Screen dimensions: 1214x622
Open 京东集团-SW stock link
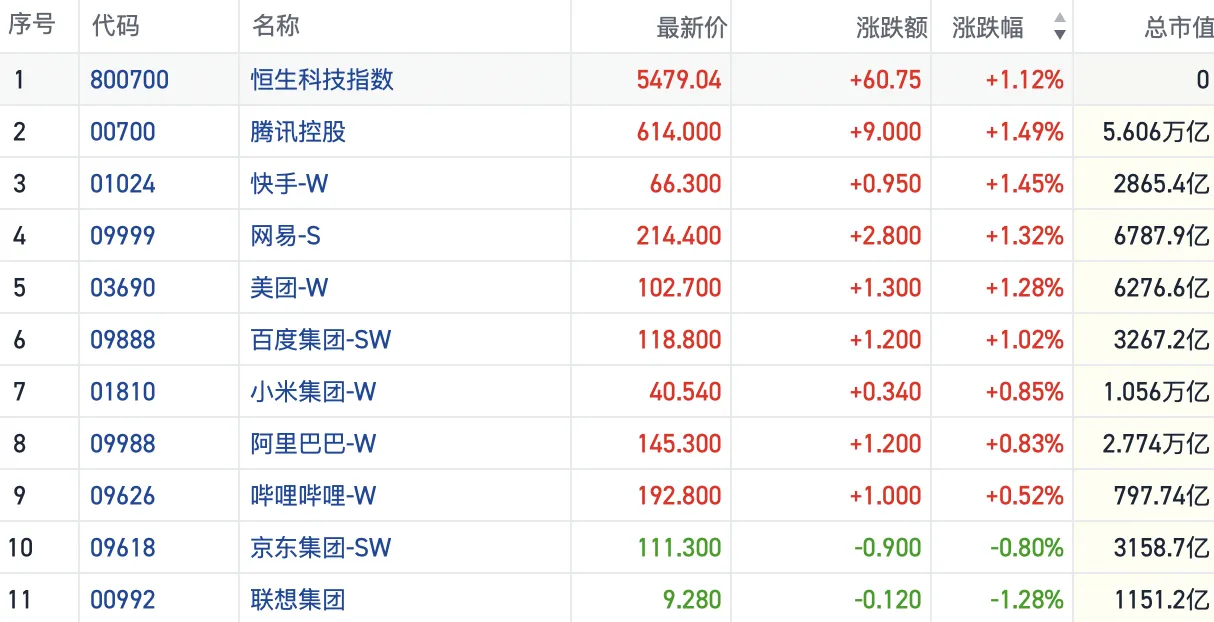coord(320,548)
